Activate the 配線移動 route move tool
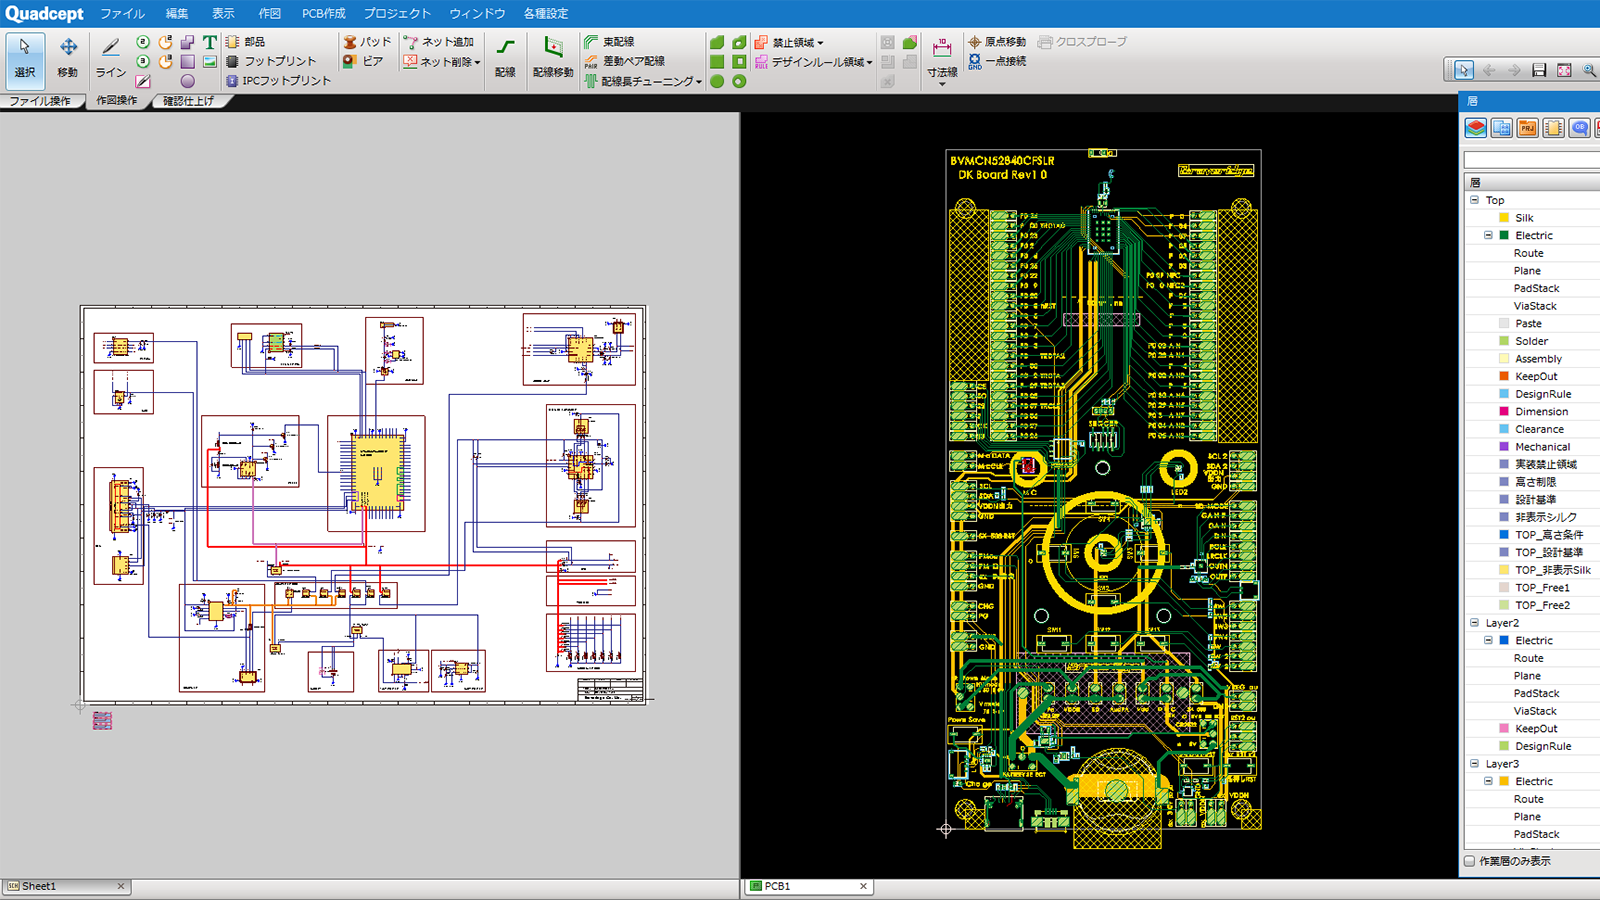The height and width of the screenshot is (900, 1600). 553,57
